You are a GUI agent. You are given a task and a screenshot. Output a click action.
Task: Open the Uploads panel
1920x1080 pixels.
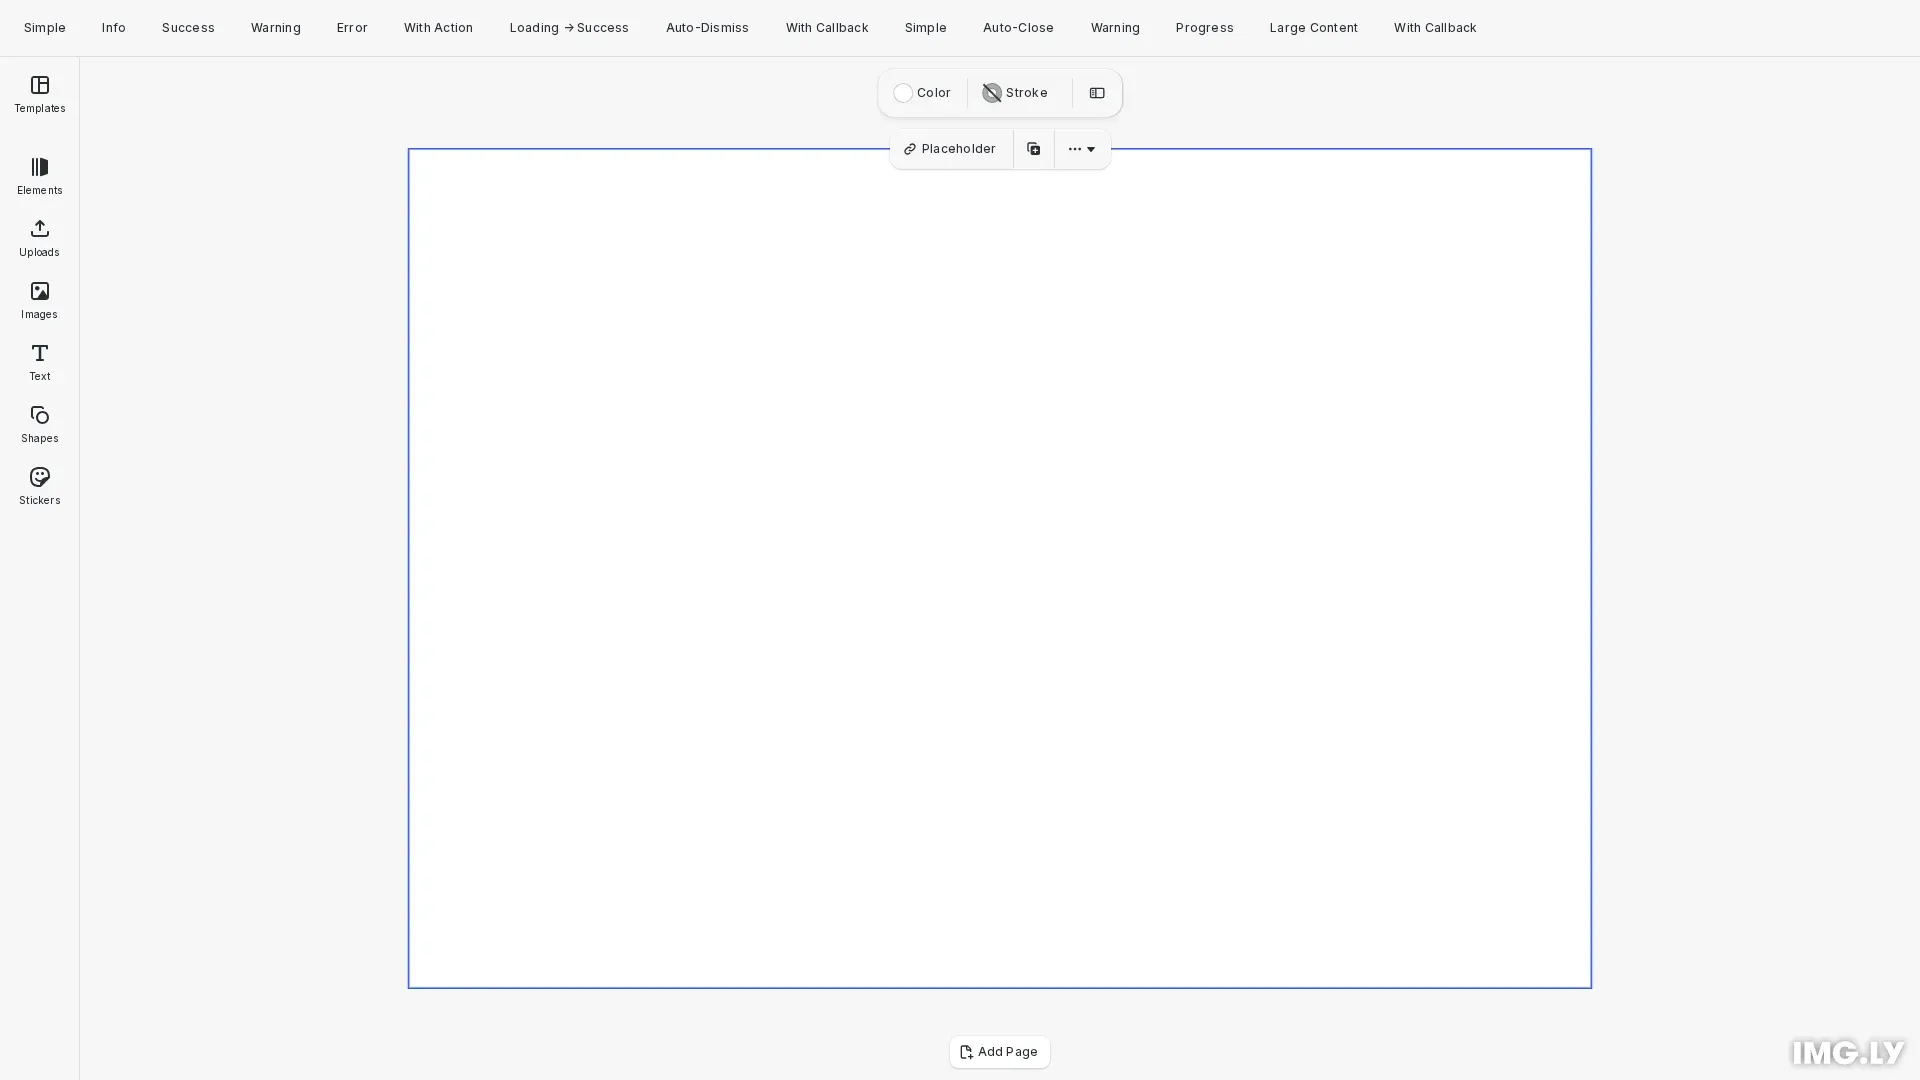(x=39, y=238)
